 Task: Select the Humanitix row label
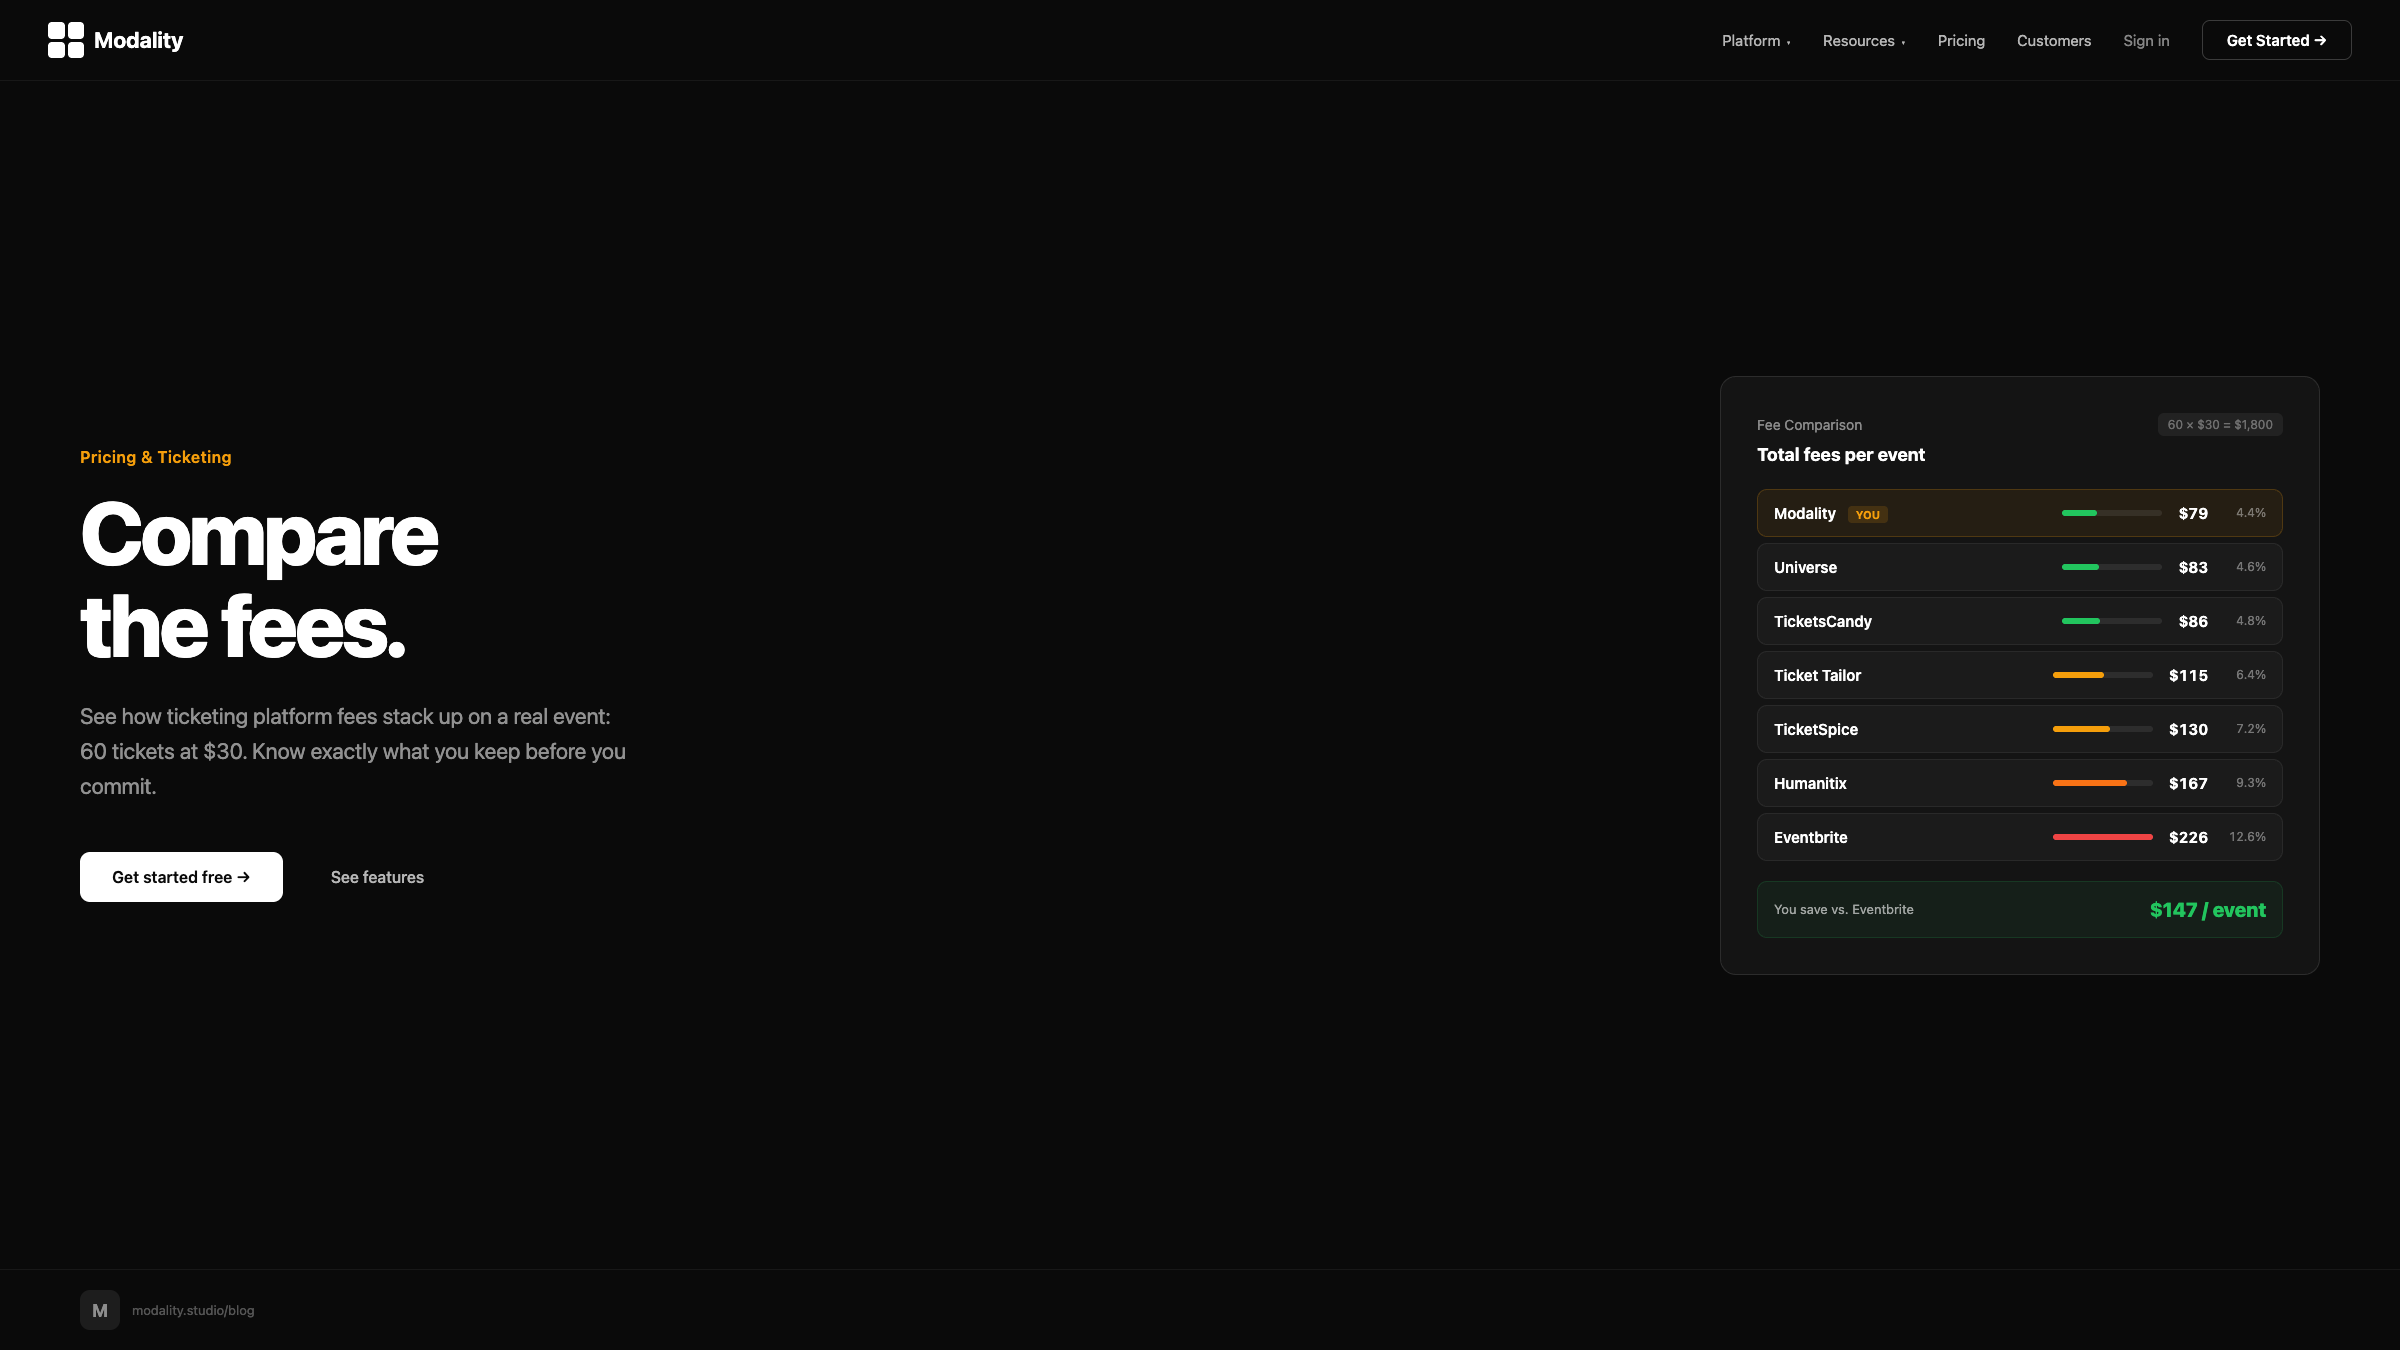1810,783
